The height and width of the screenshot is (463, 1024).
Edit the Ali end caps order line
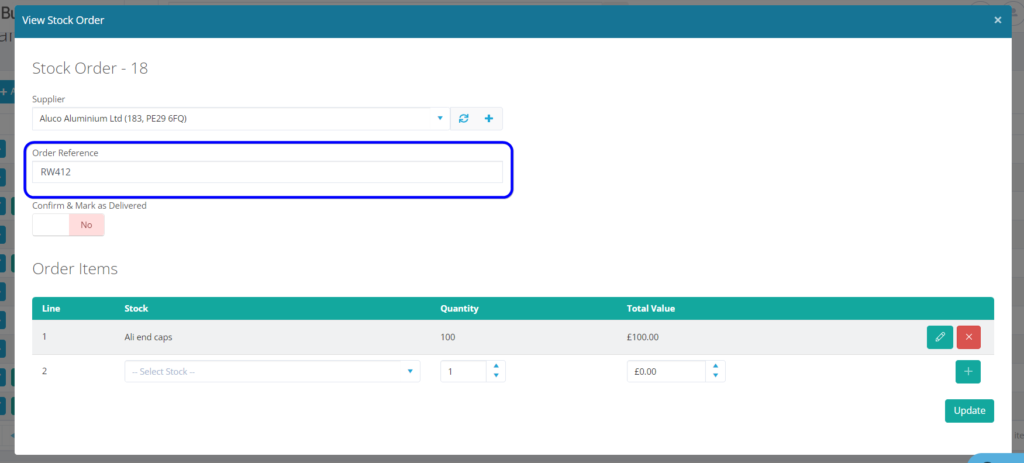pos(939,337)
